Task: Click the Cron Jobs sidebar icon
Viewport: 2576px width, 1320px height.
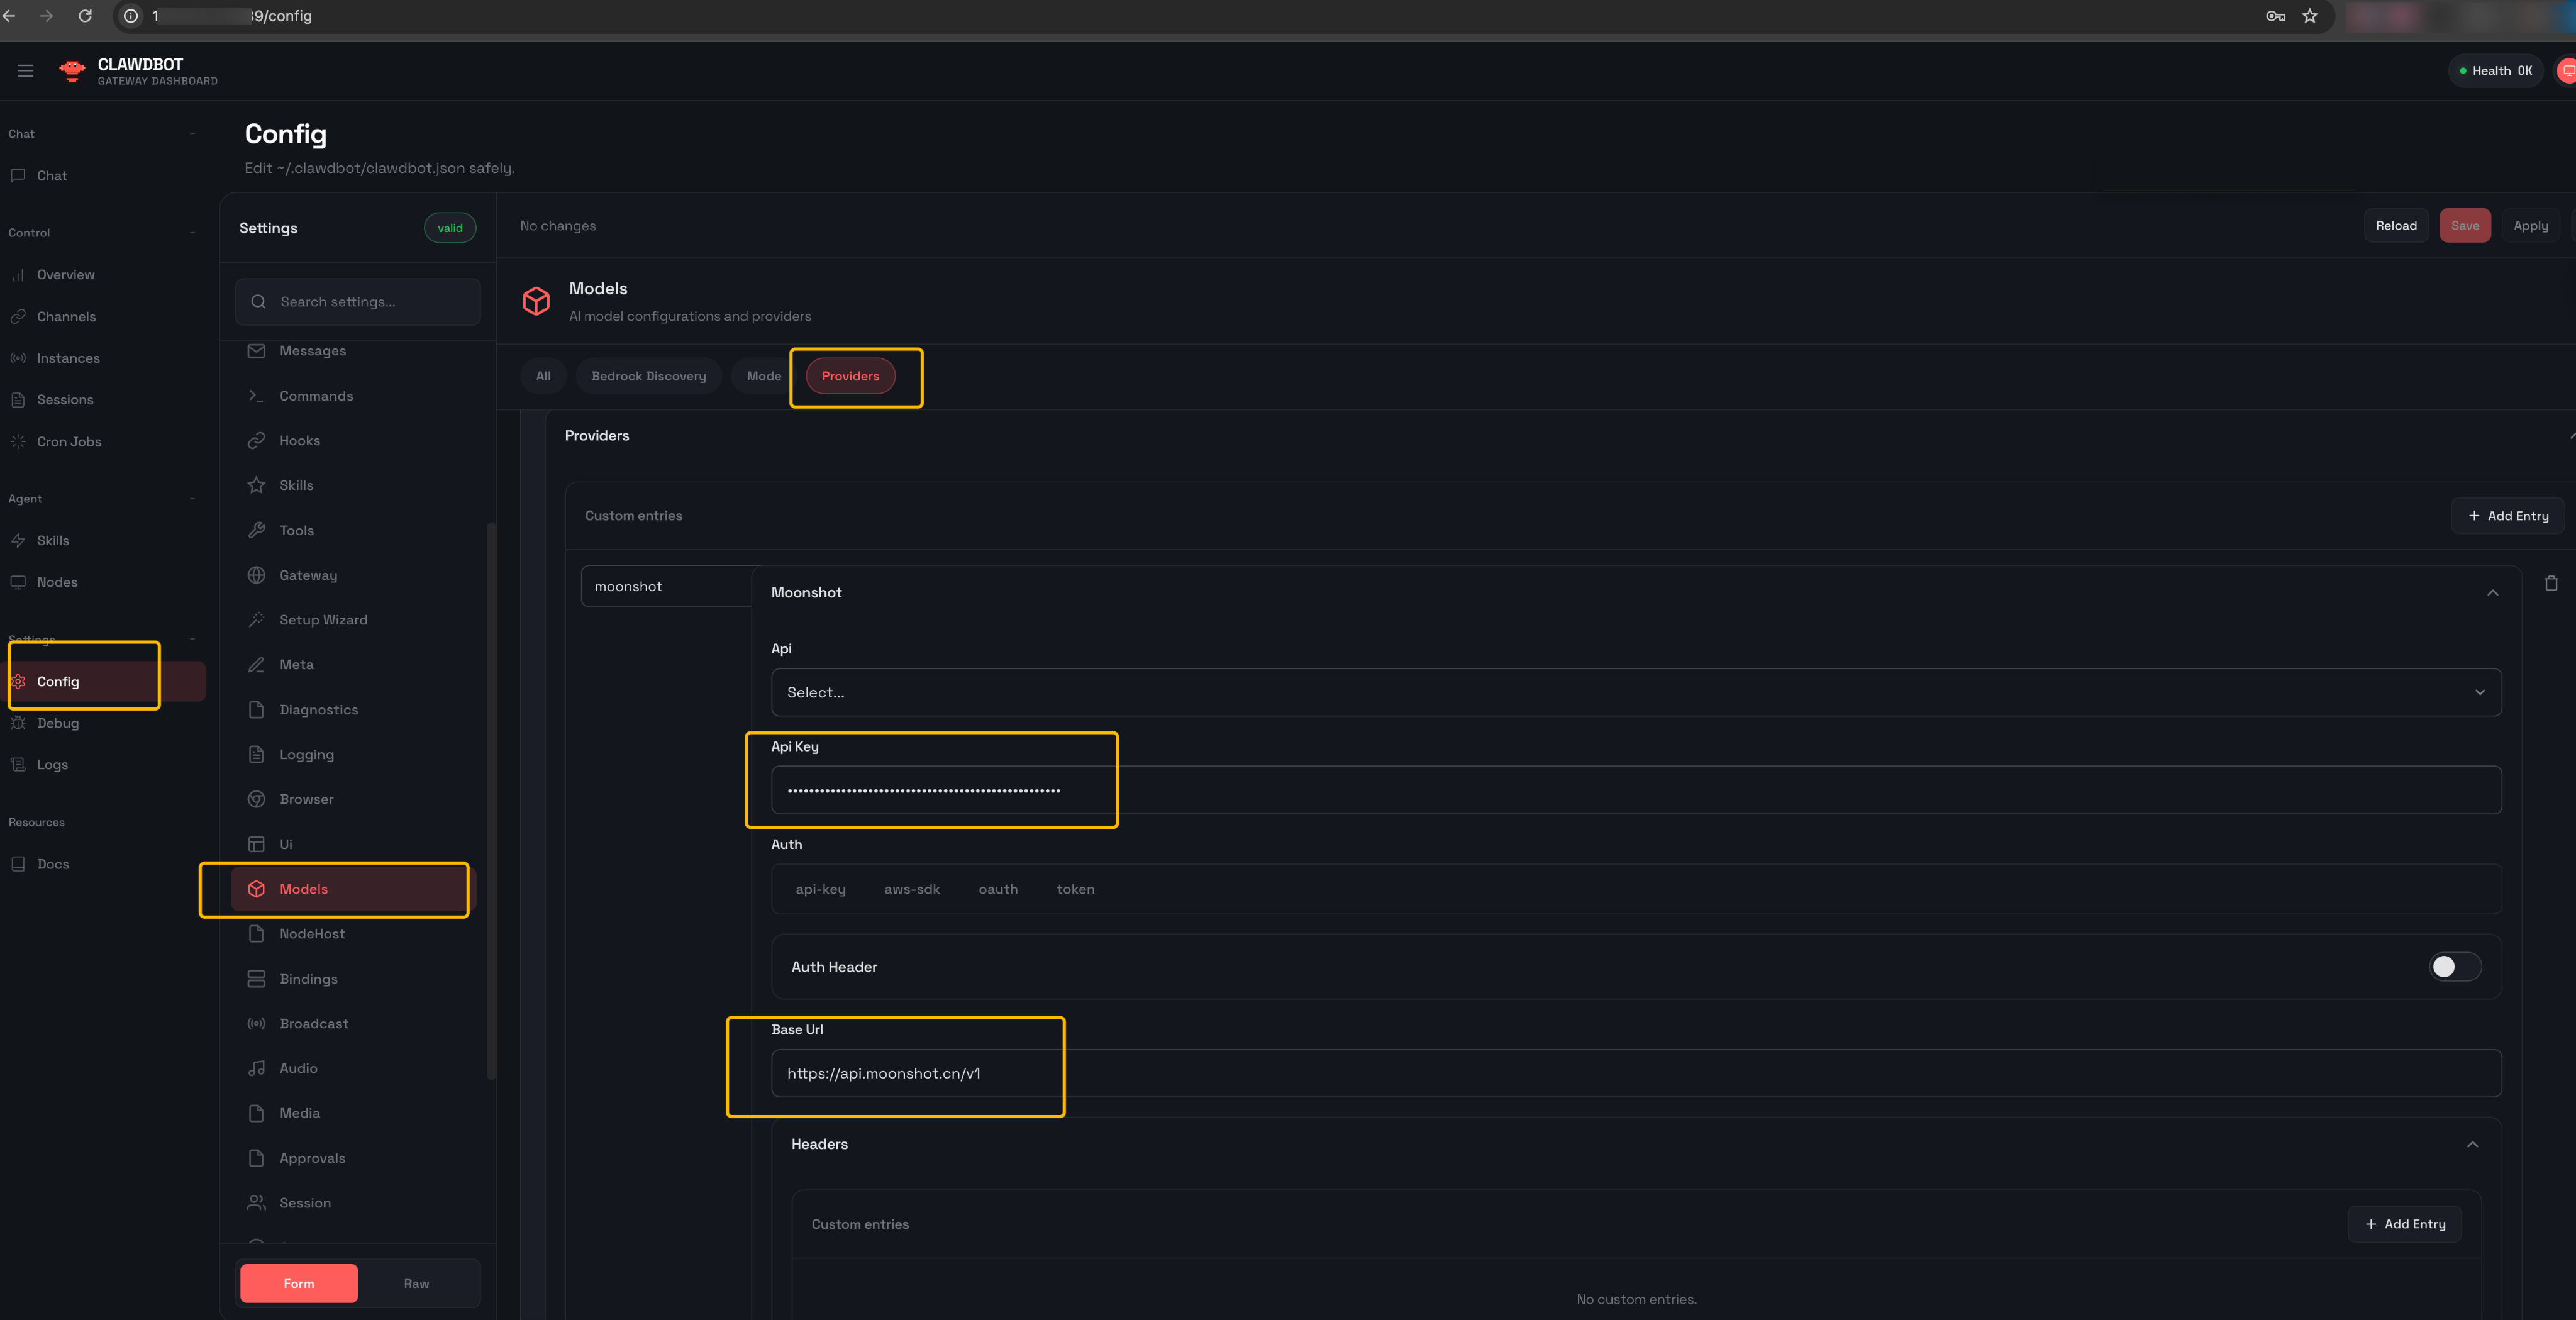Action: 18,441
